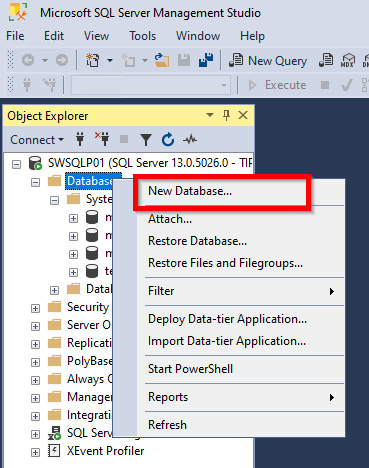Click the New Query toolbar button
The image size is (369, 468).
268,61
